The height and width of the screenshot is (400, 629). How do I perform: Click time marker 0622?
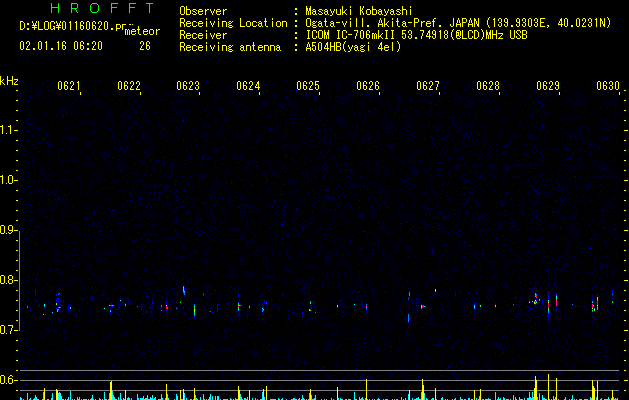[129, 86]
